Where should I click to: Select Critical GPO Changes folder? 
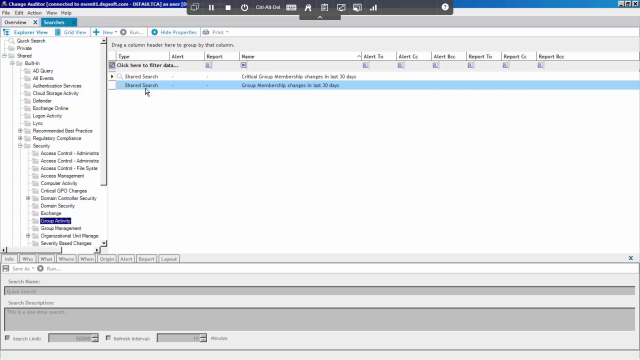[x=64, y=191]
